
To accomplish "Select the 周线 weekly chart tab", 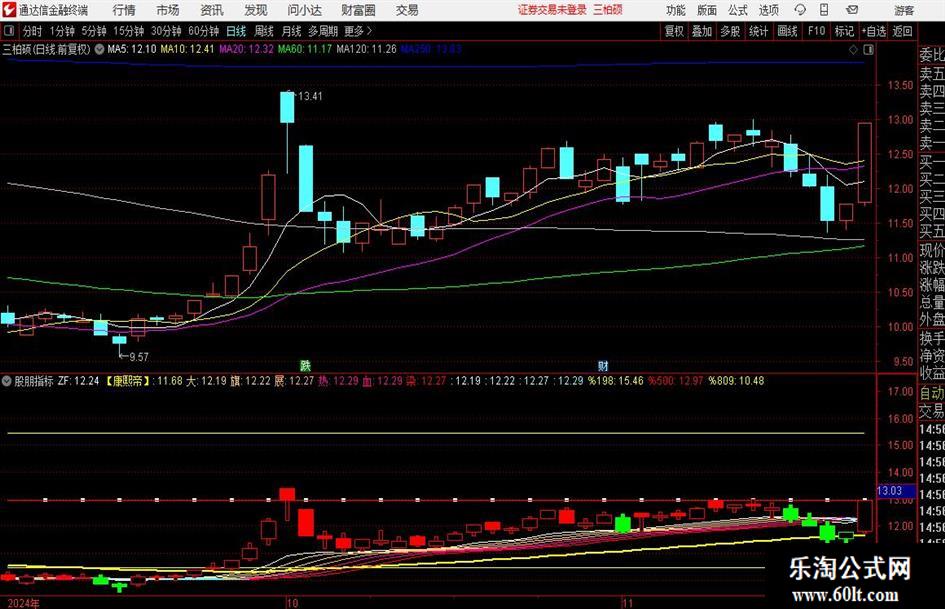I will [x=264, y=31].
